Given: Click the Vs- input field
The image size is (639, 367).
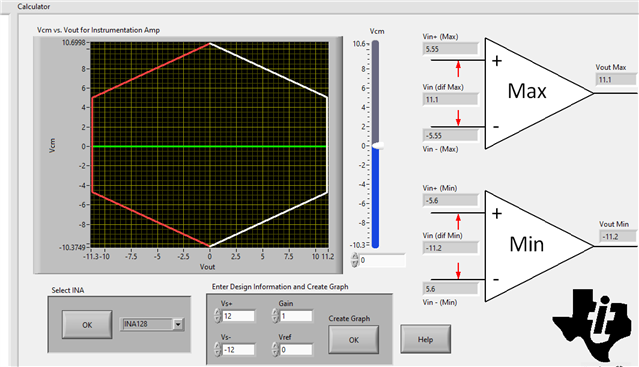Looking at the screenshot, I should 239,349.
